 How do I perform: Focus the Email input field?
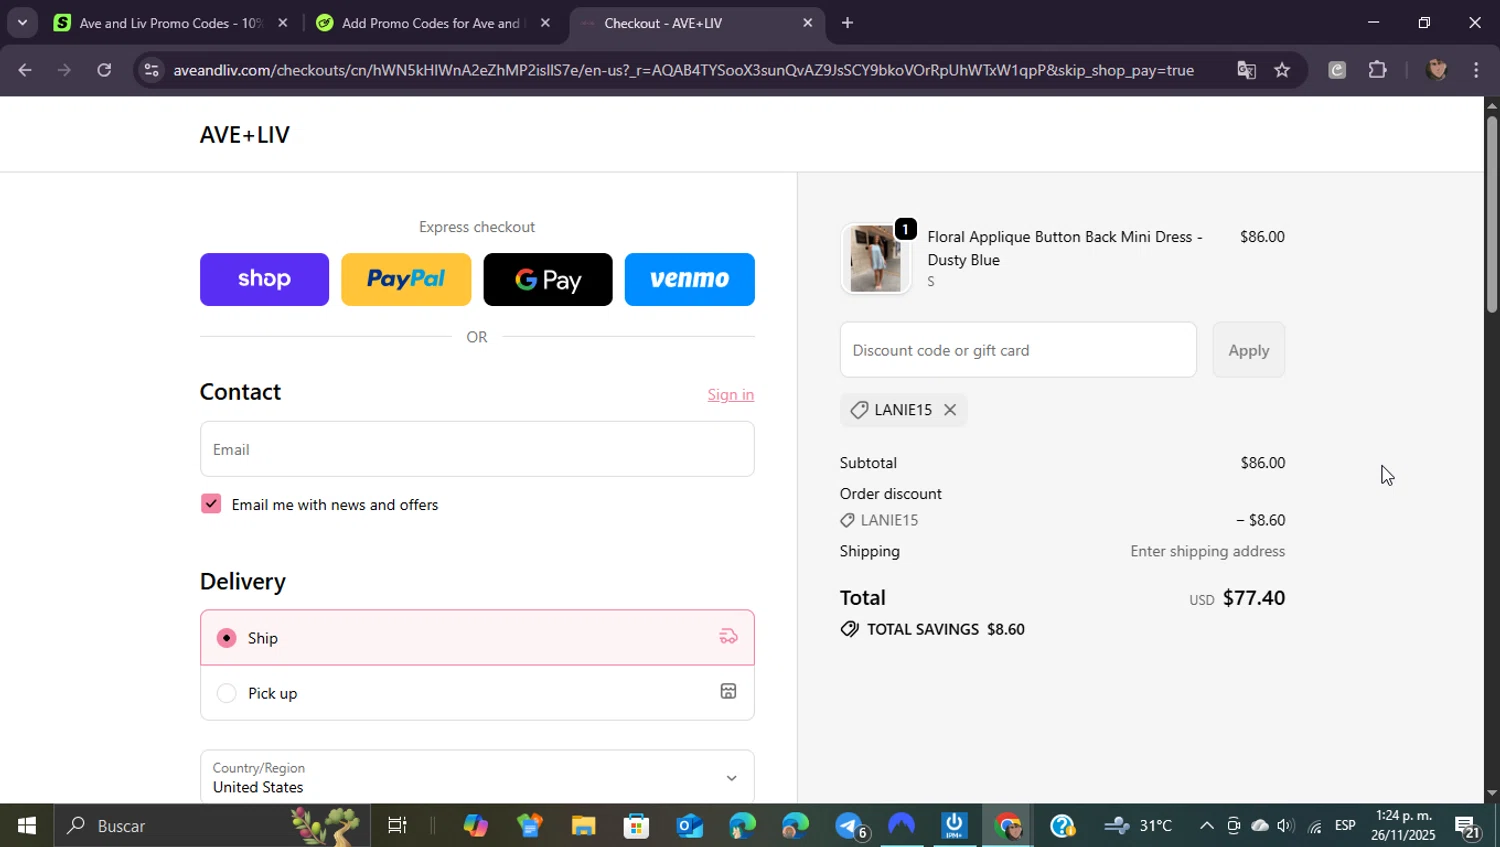(x=477, y=449)
